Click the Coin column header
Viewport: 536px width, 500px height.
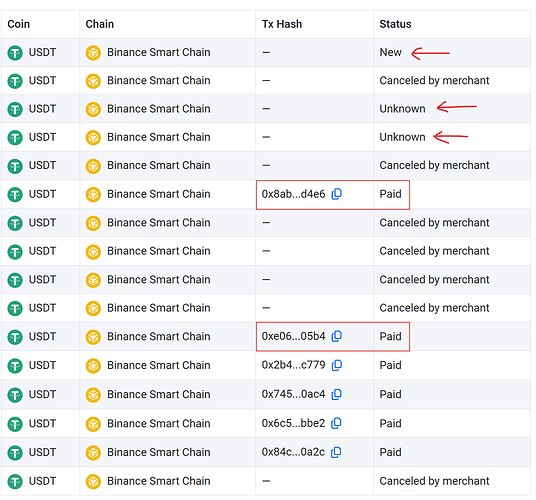click(19, 24)
